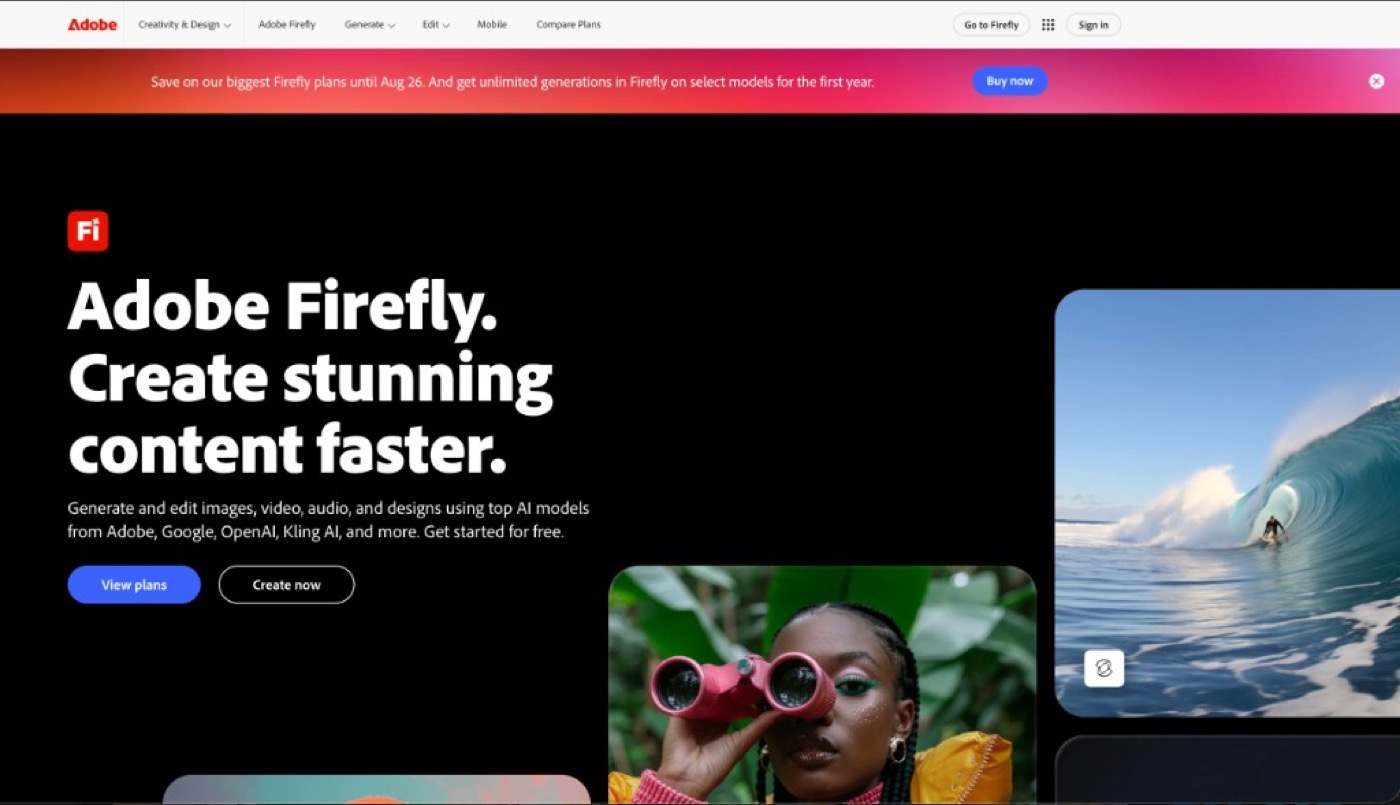Click the Adobe logo in the header
This screenshot has width=1400, height=805.
[x=92, y=24]
